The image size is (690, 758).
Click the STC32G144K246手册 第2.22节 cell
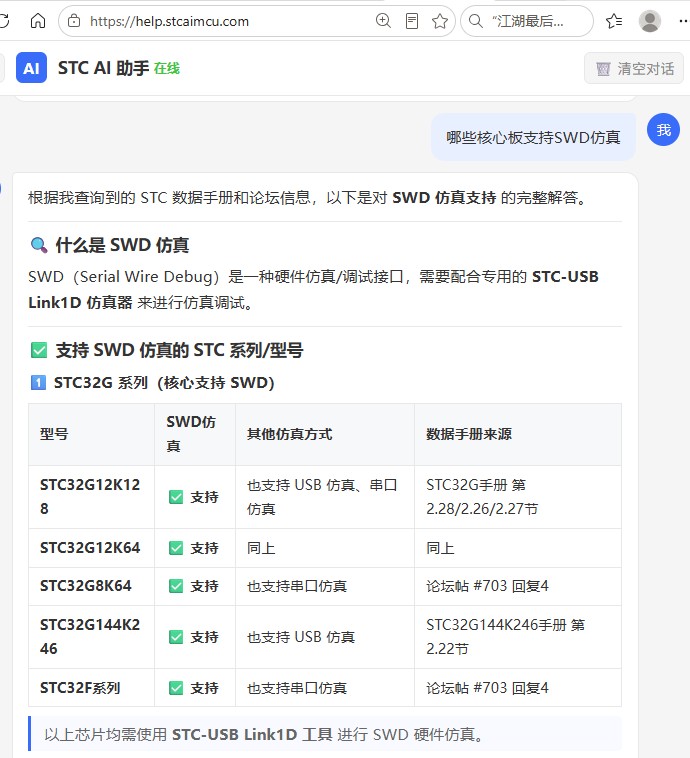click(517, 637)
